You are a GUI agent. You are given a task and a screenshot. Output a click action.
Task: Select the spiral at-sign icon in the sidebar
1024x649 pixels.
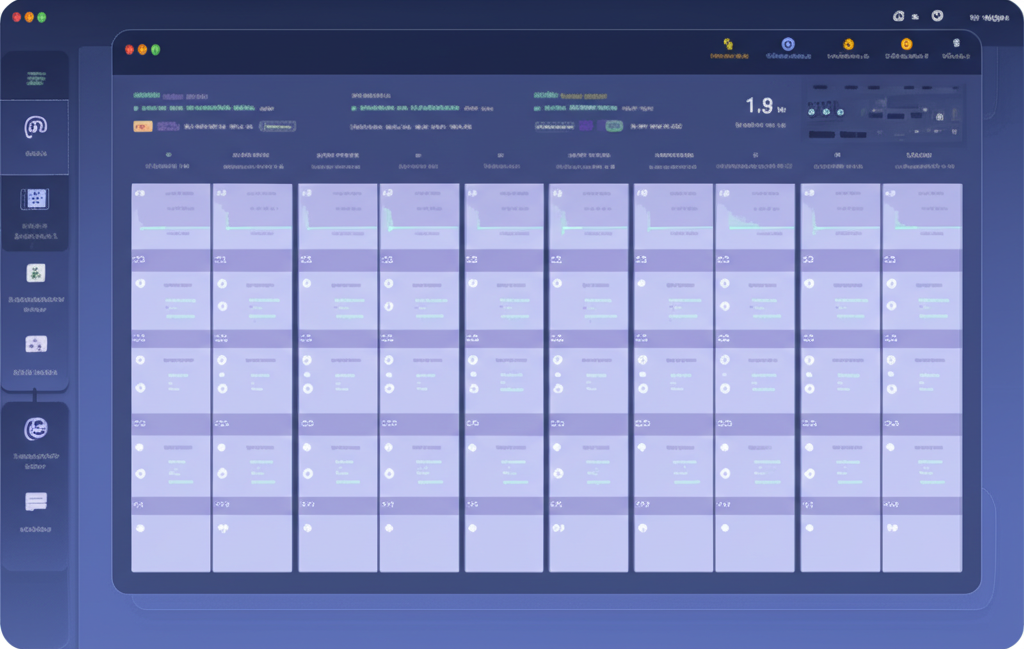(x=36, y=127)
